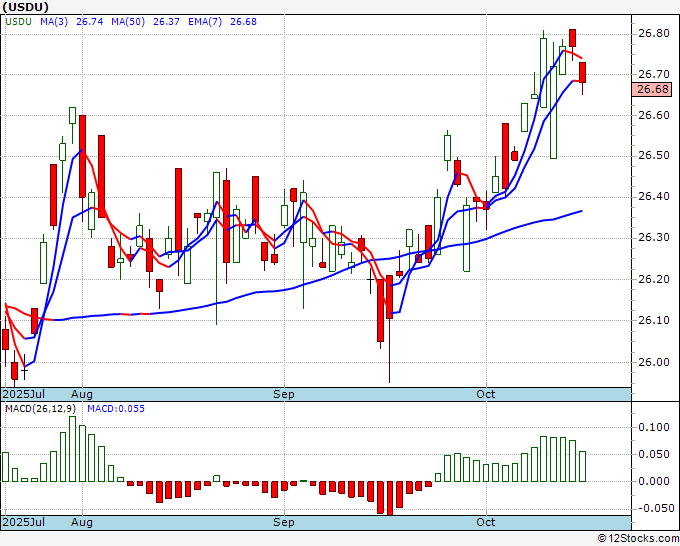Viewport: 680px width, 546px height.
Task: Click the 26.20 price axis label
Action: click(654, 279)
